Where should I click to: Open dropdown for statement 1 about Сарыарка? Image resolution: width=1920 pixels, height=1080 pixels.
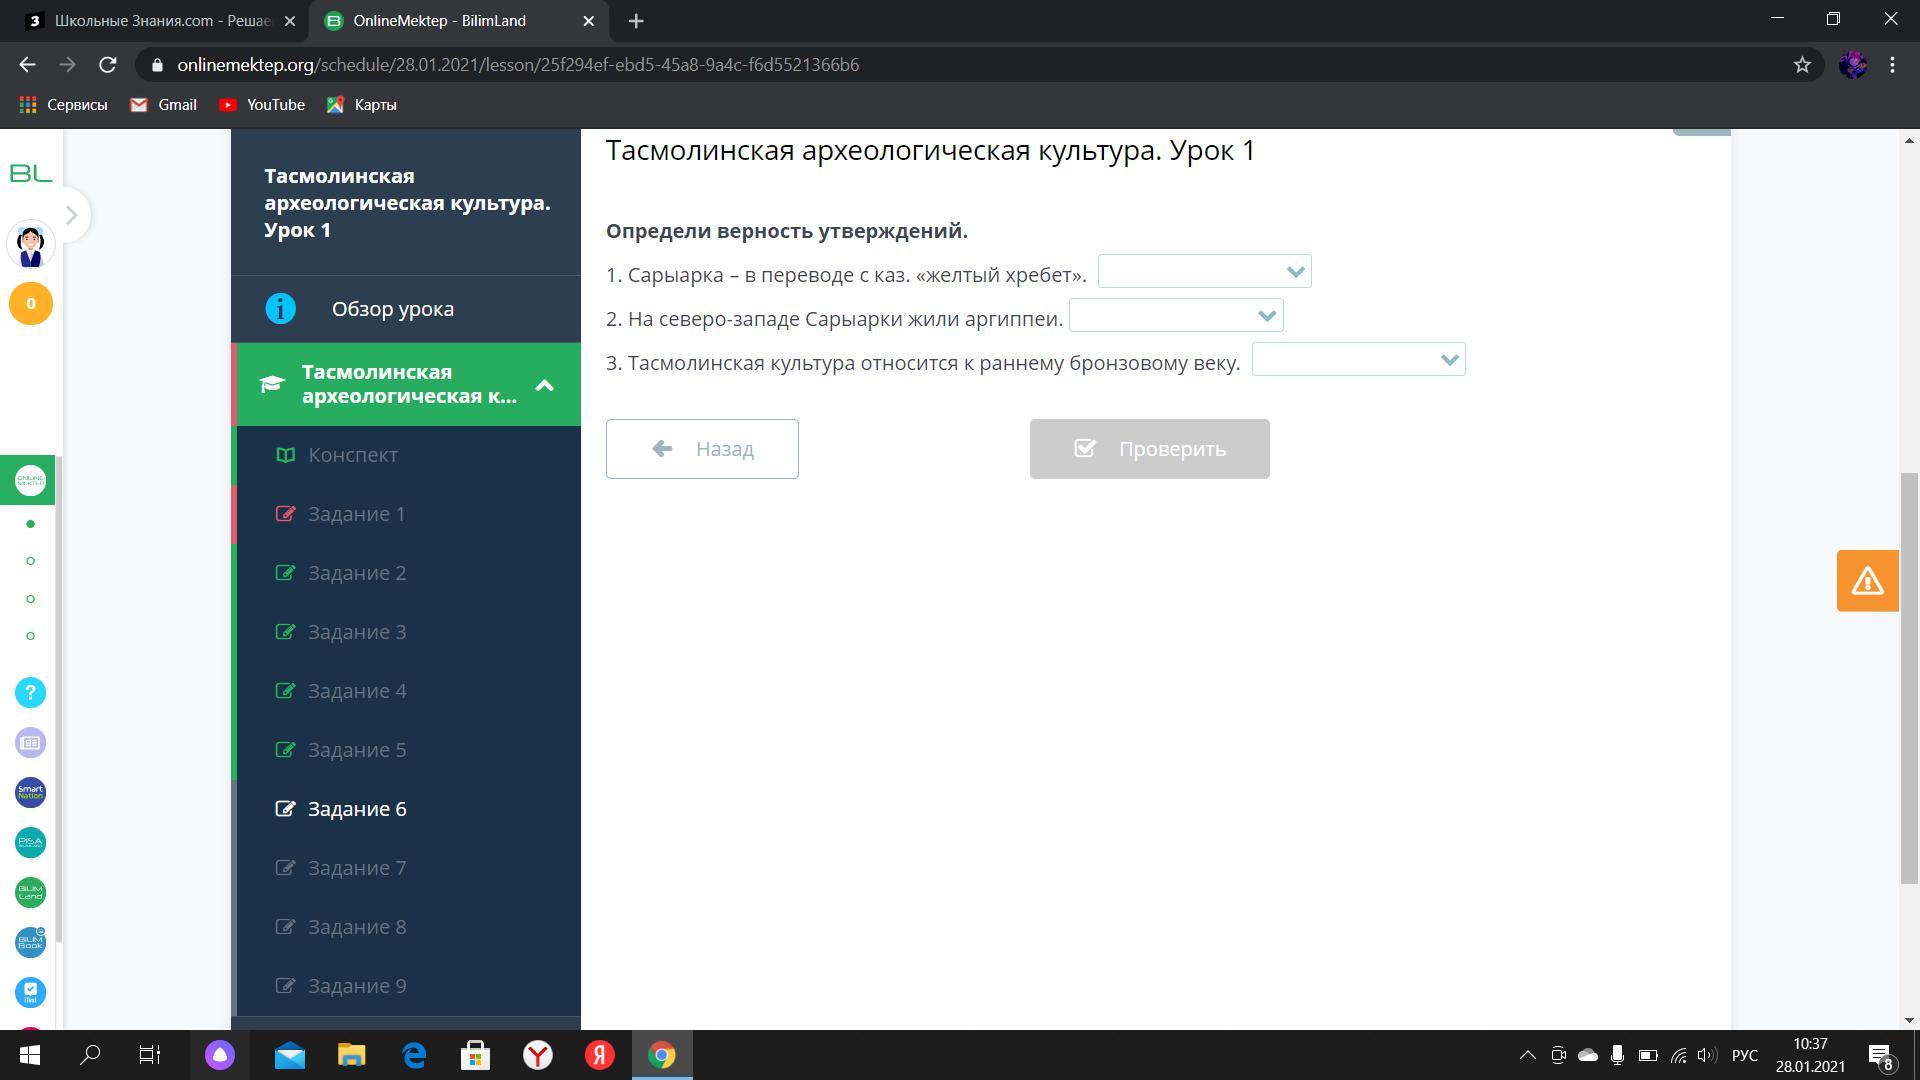coord(1204,272)
